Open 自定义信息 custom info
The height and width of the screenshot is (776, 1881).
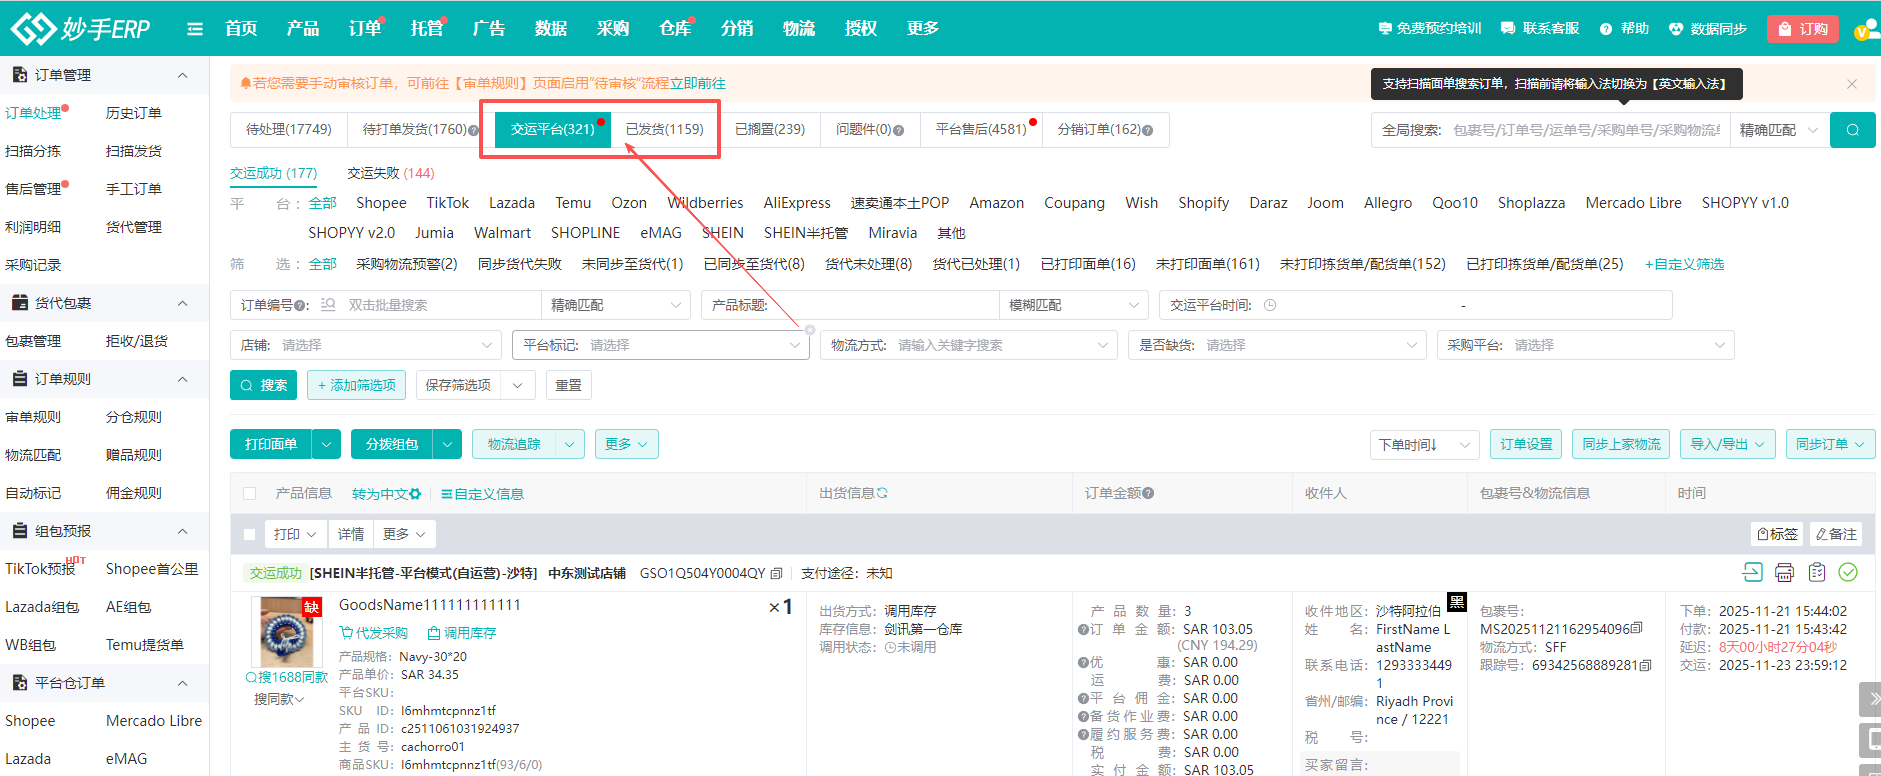[x=482, y=494]
